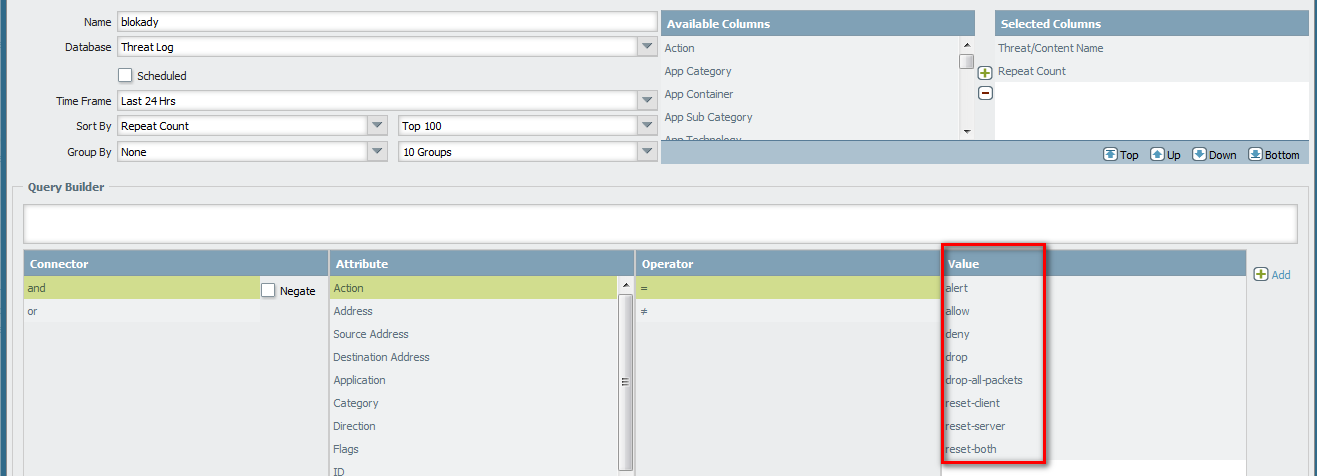Screen dimensions: 1317x476
Task: Select the 'and' connector
Action: [x=142, y=288]
